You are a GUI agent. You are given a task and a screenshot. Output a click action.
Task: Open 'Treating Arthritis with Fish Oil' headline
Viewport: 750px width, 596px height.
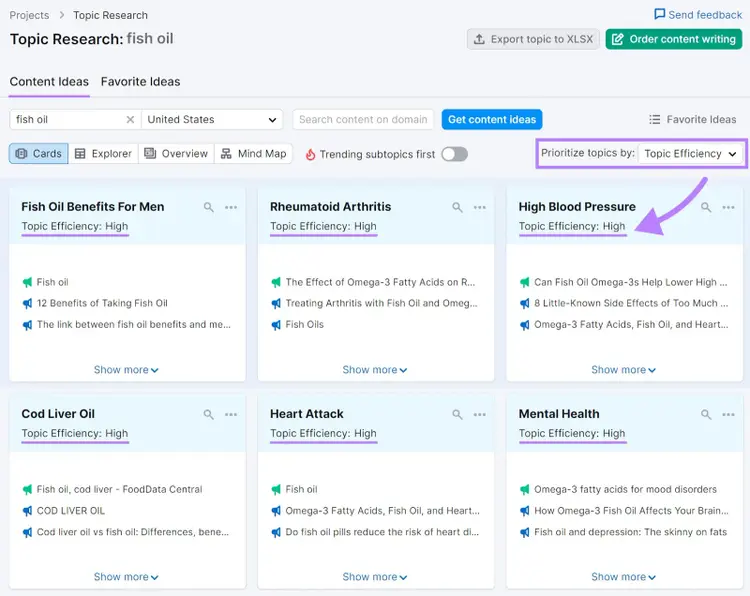tap(381, 303)
